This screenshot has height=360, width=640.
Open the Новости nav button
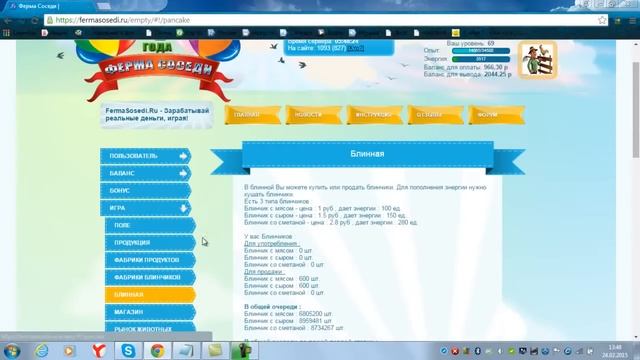click(x=313, y=115)
